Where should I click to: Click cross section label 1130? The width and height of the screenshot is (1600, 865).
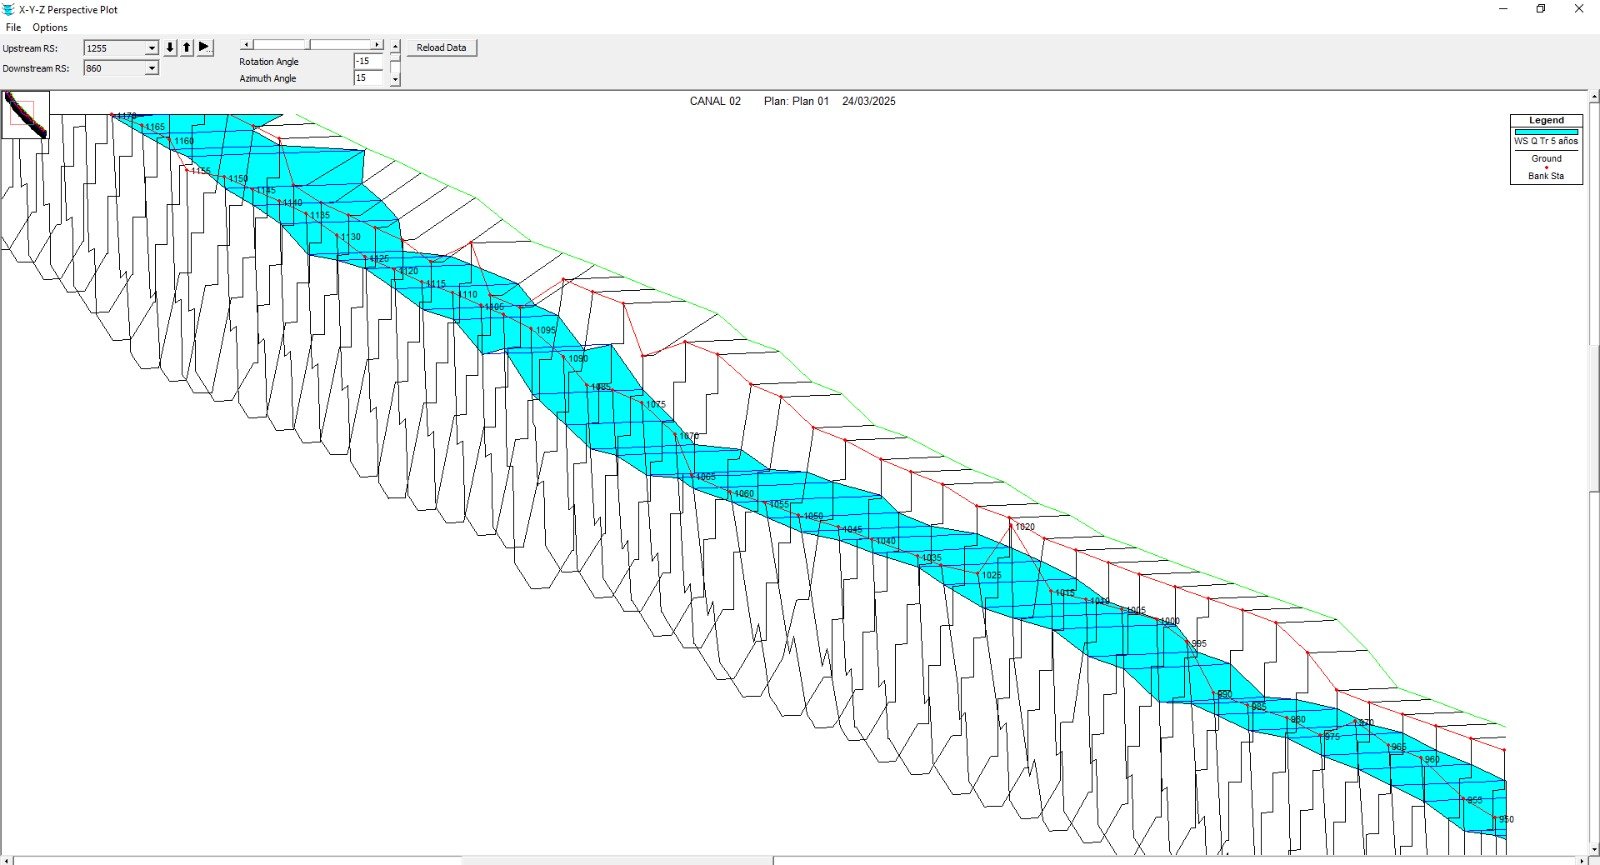pyautogui.click(x=350, y=237)
